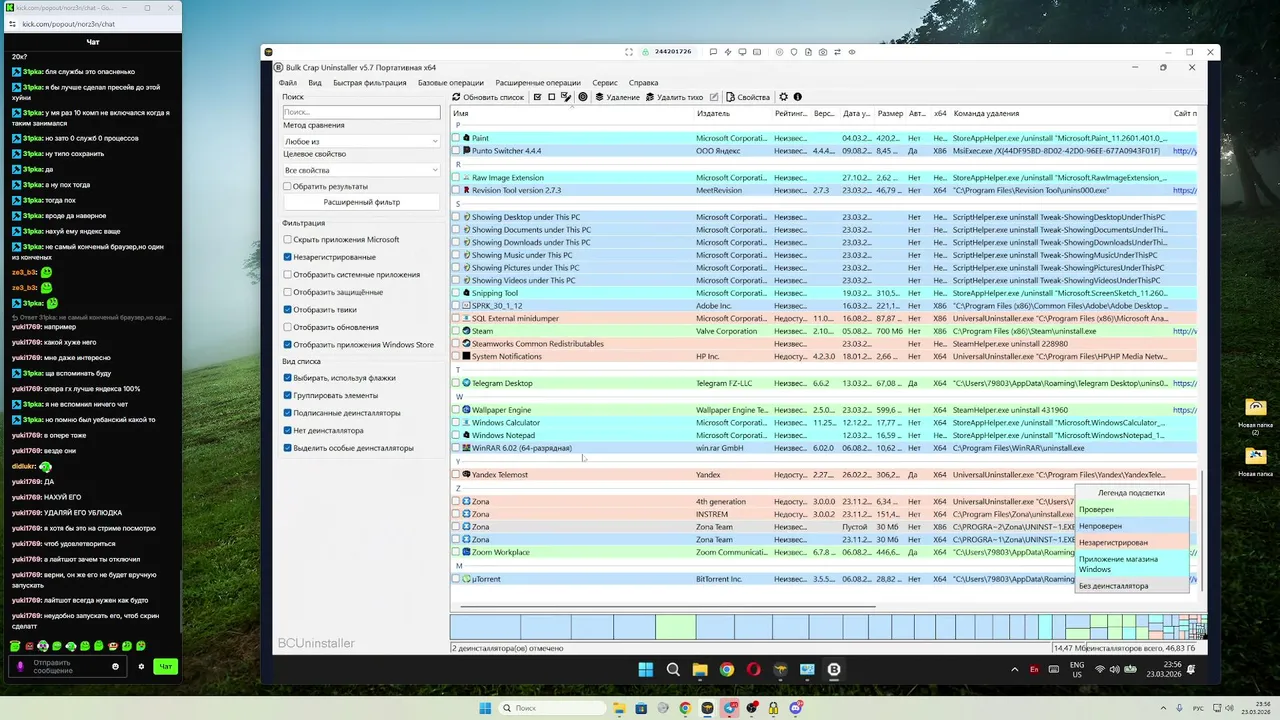Sort by Размер column header

(x=890, y=114)
